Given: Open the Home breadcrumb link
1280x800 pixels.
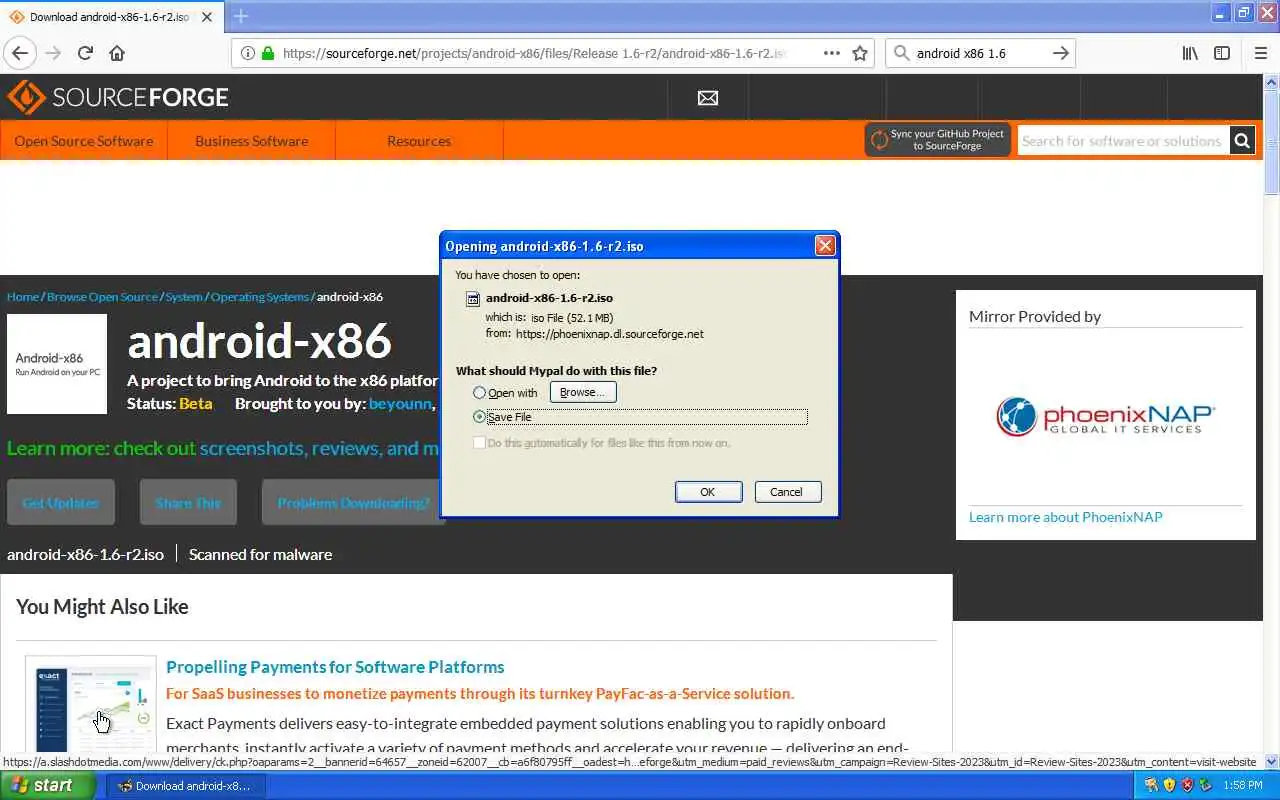Looking at the screenshot, I should [x=23, y=297].
